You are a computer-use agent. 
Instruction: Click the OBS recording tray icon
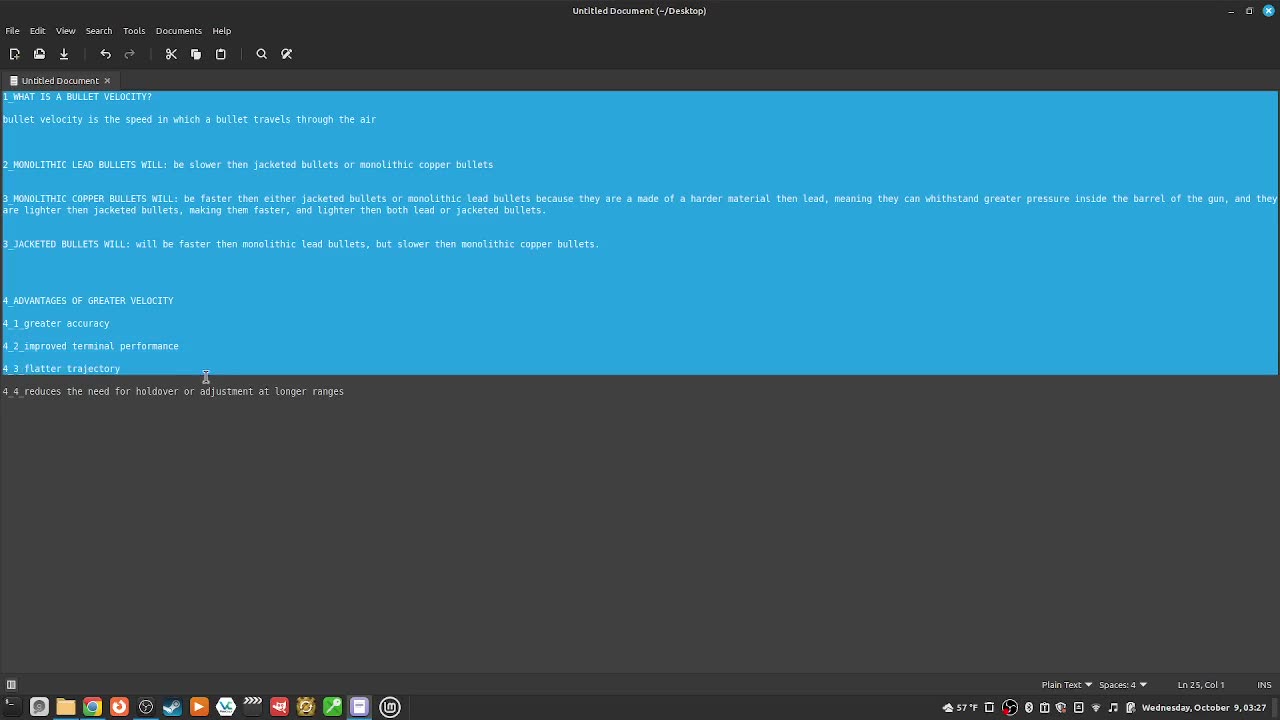coord(1010,707)
